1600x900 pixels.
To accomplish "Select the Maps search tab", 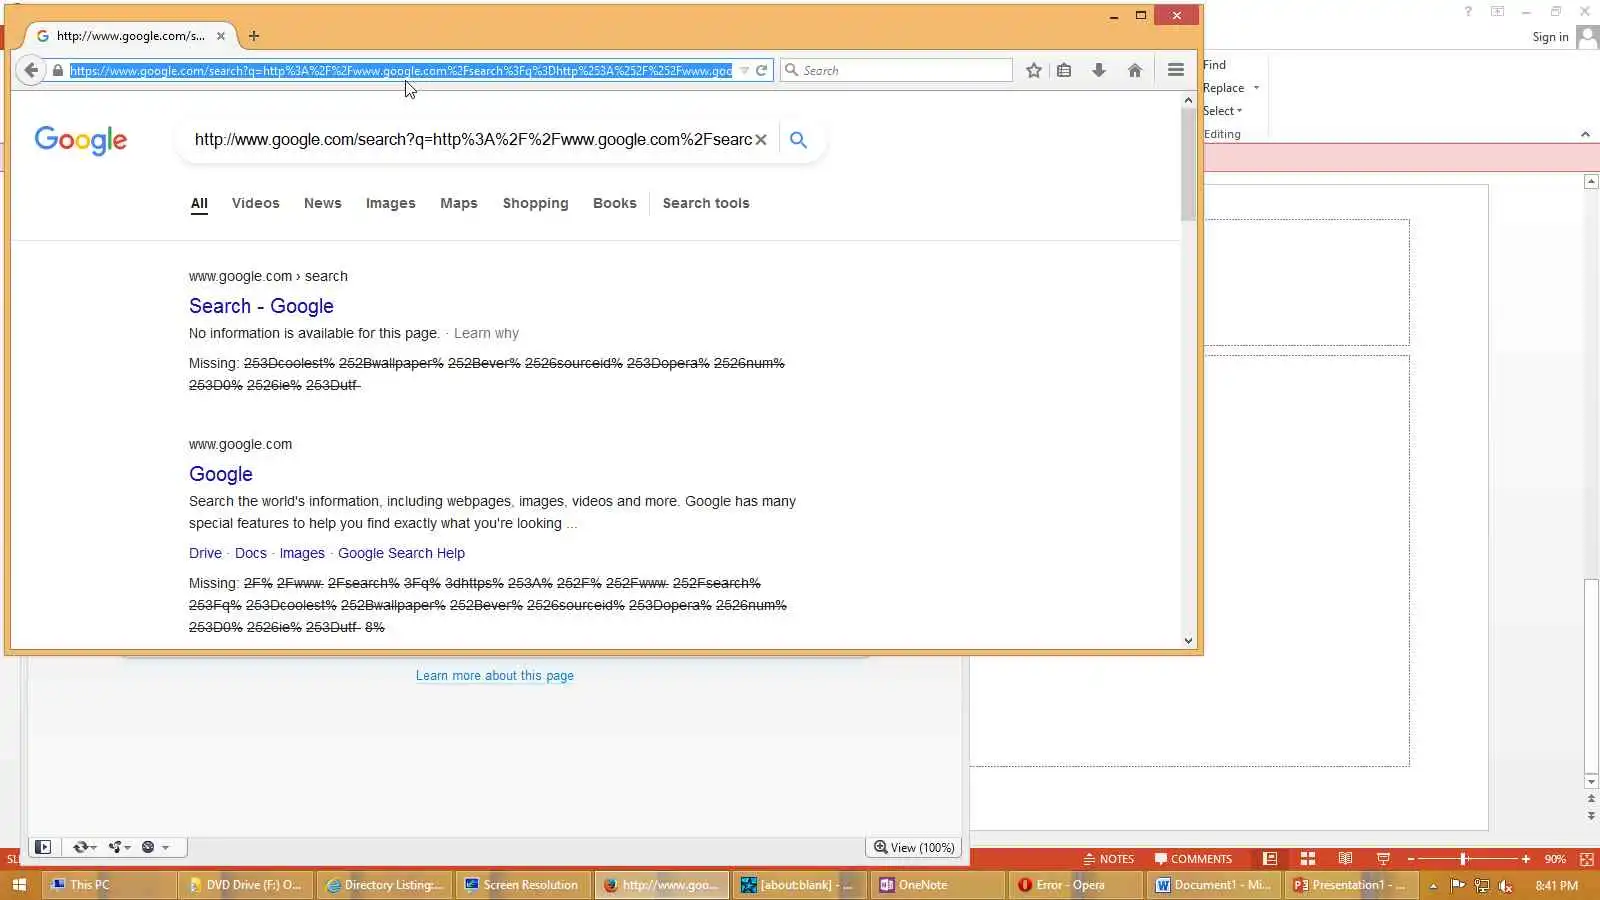I will 459,203.
